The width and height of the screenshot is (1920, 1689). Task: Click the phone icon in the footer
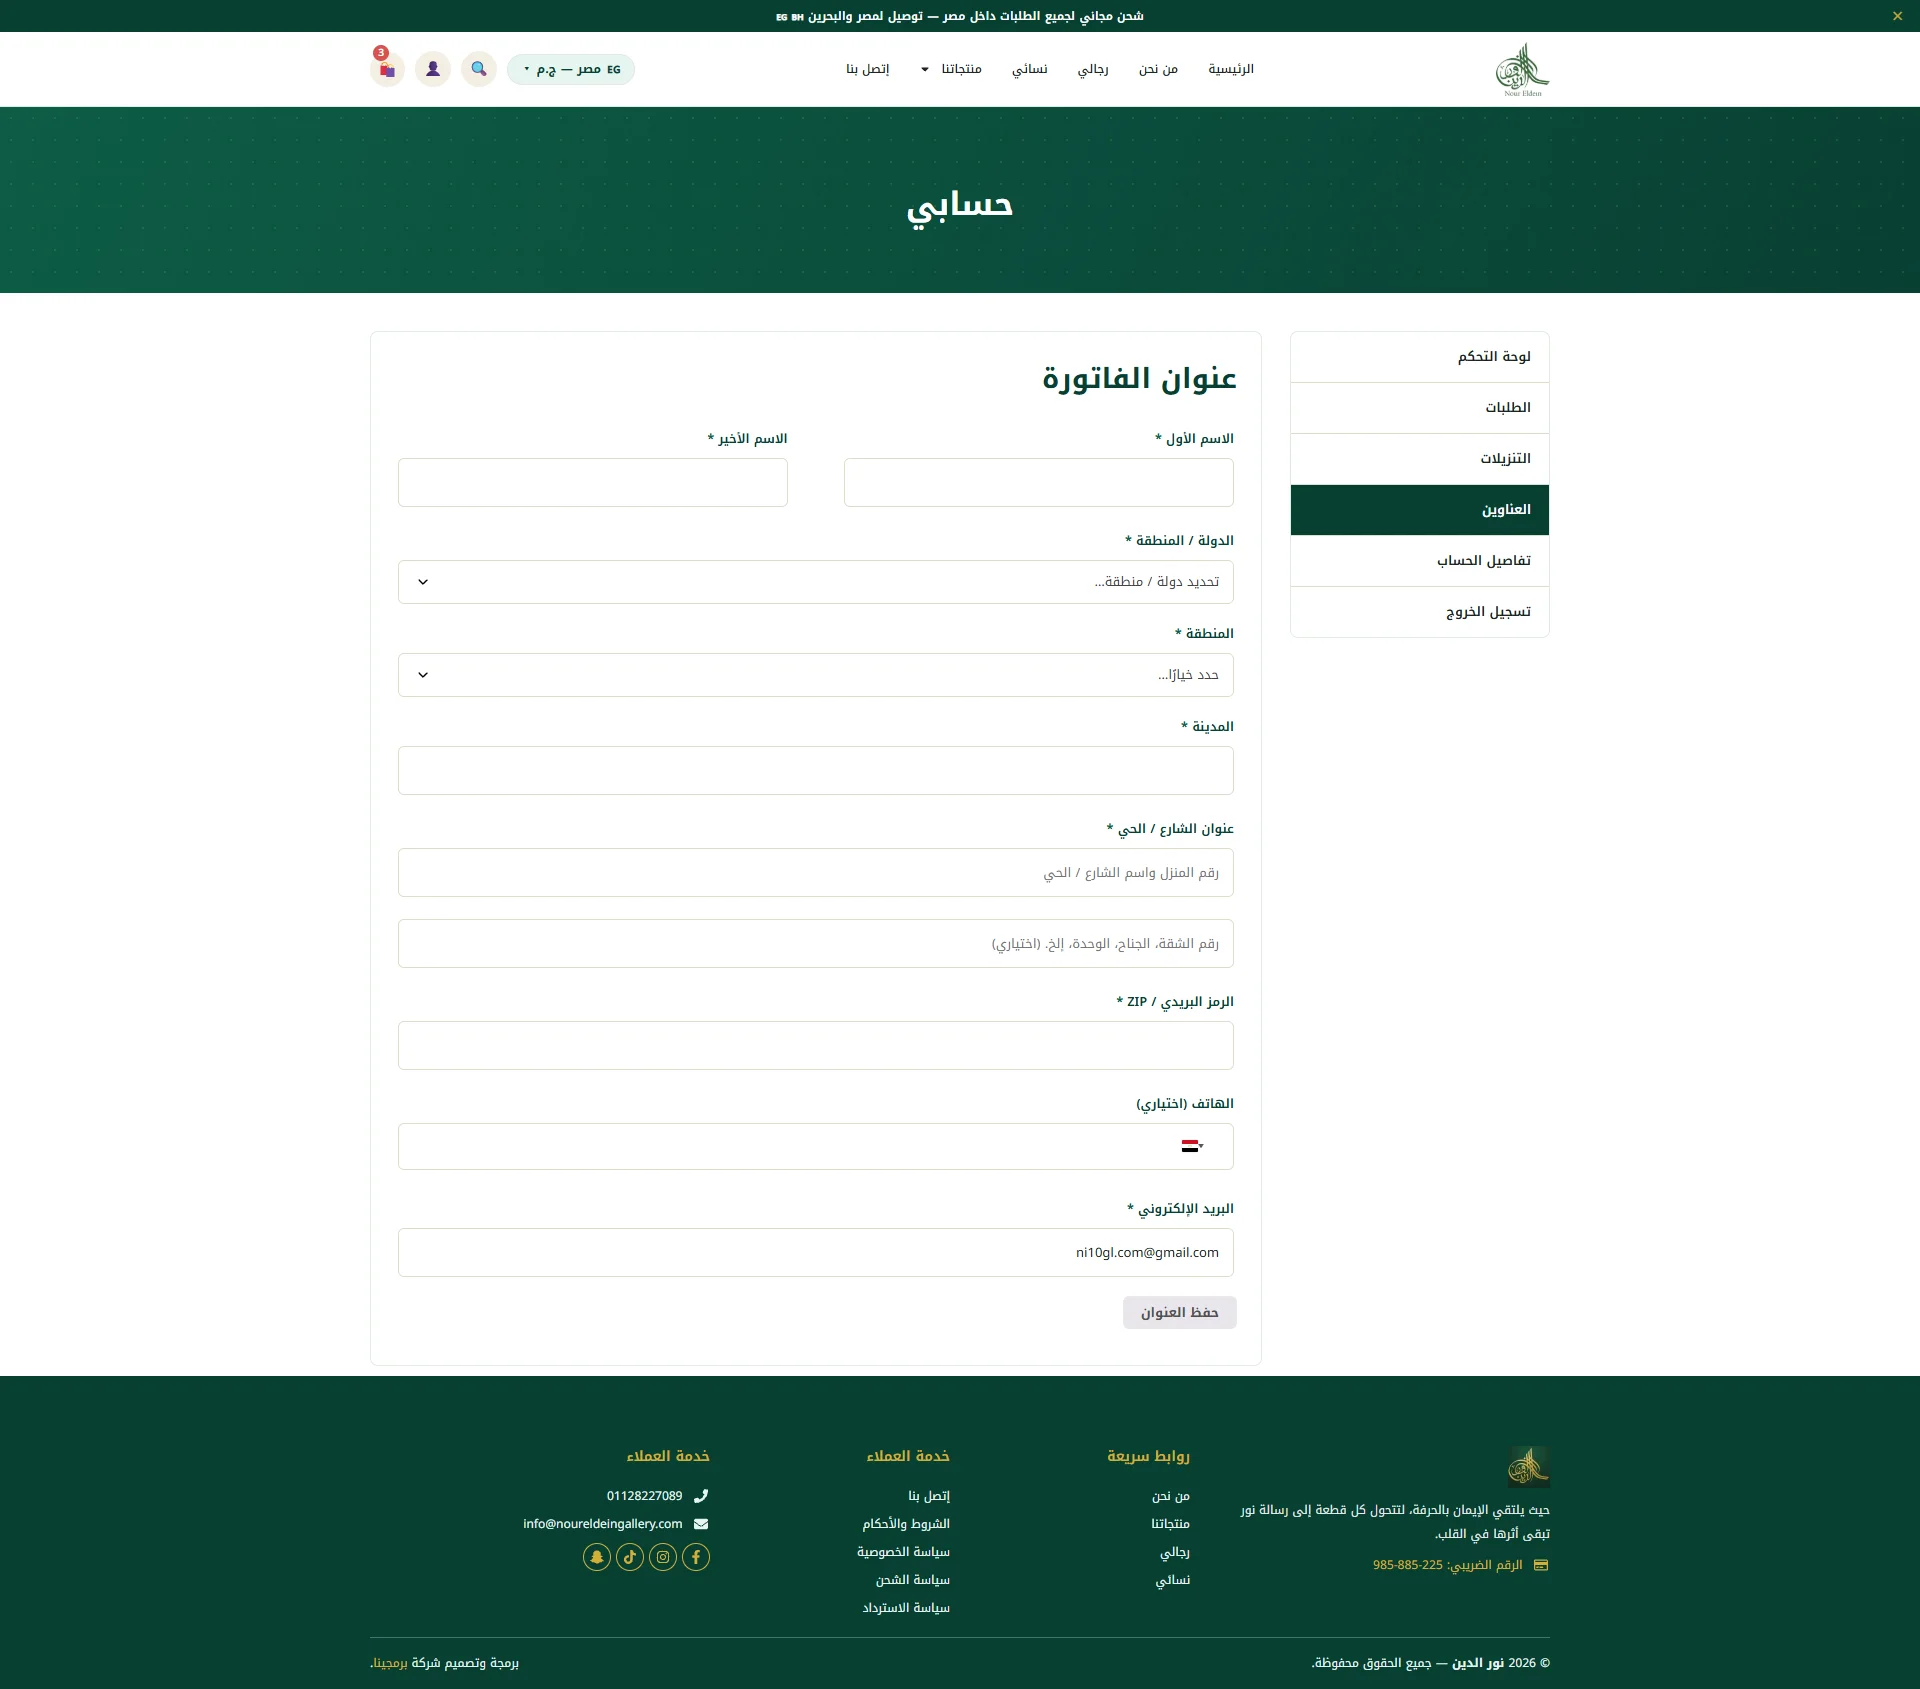coord(701,1496)
